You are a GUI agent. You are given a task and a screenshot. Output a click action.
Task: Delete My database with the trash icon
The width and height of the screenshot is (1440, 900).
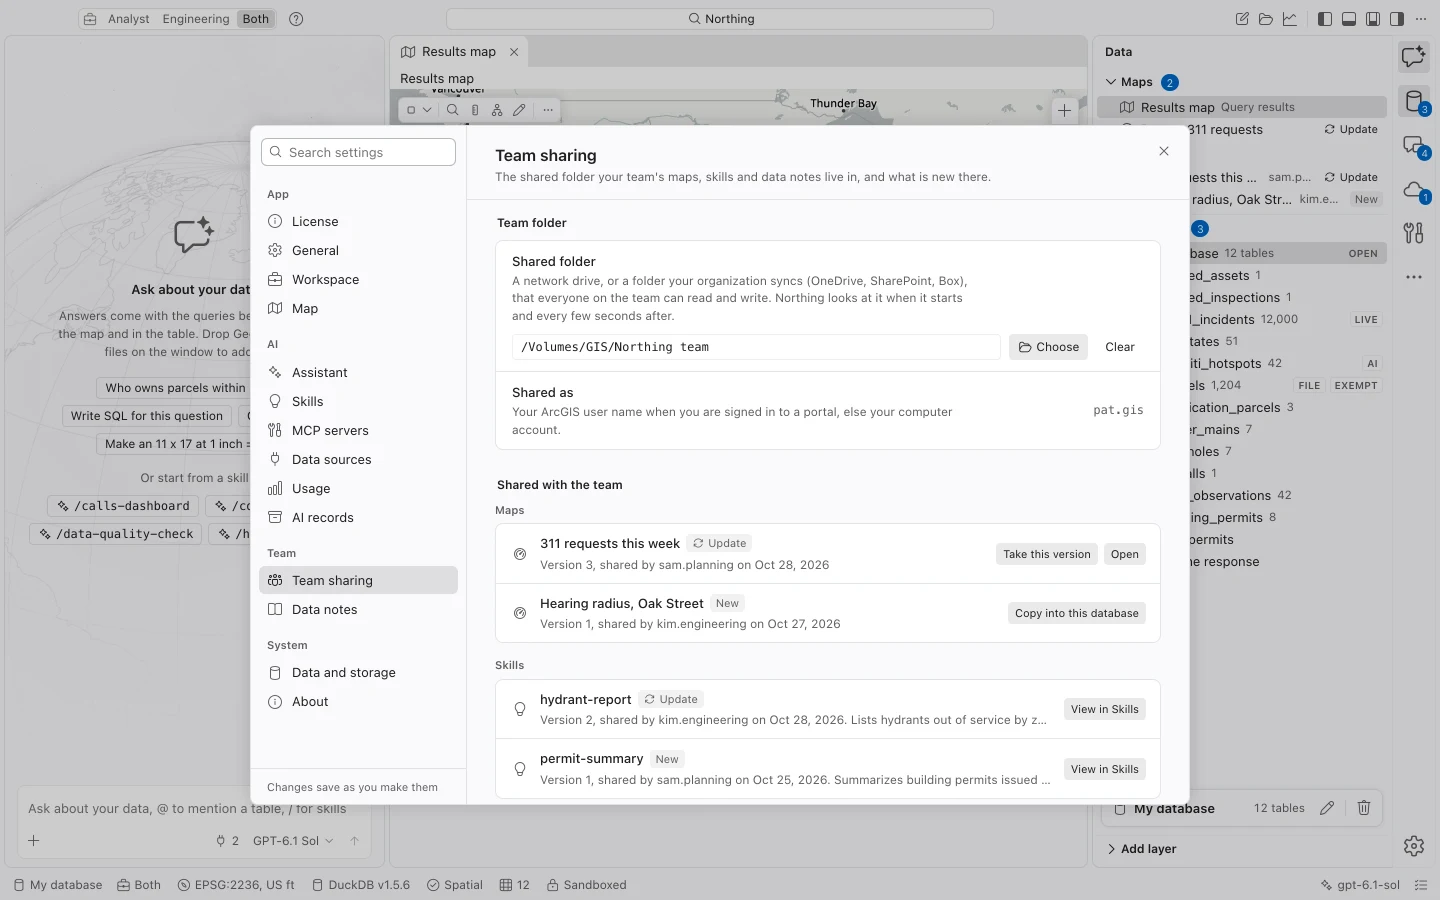coord(1364,808)
